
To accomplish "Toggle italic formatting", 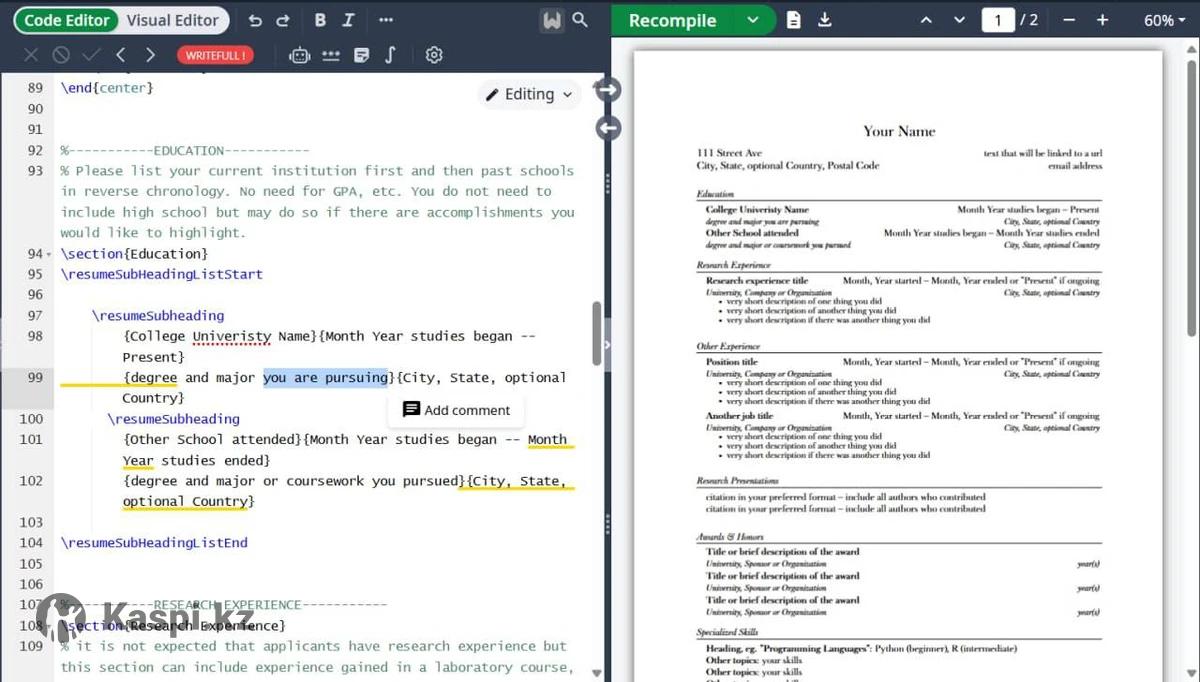I will click(x=348, y=20).
